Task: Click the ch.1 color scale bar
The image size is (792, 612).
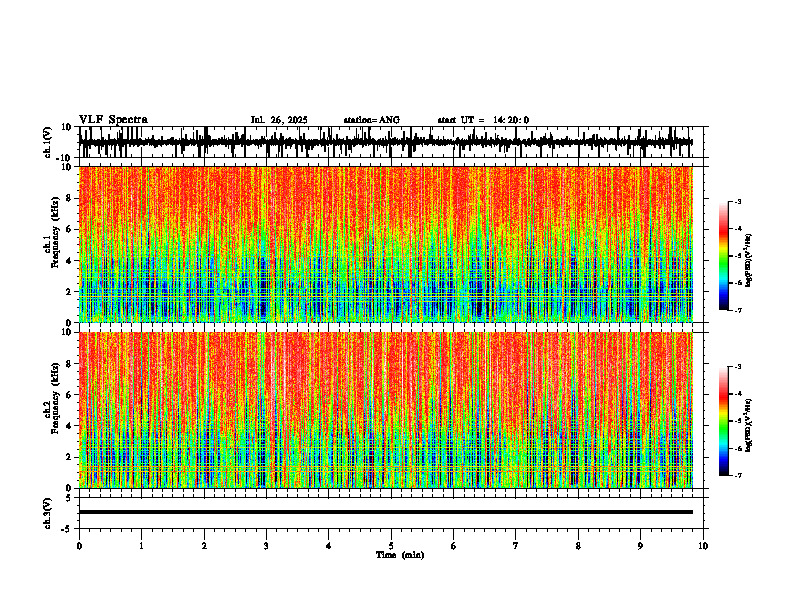Action: (723, 256)
